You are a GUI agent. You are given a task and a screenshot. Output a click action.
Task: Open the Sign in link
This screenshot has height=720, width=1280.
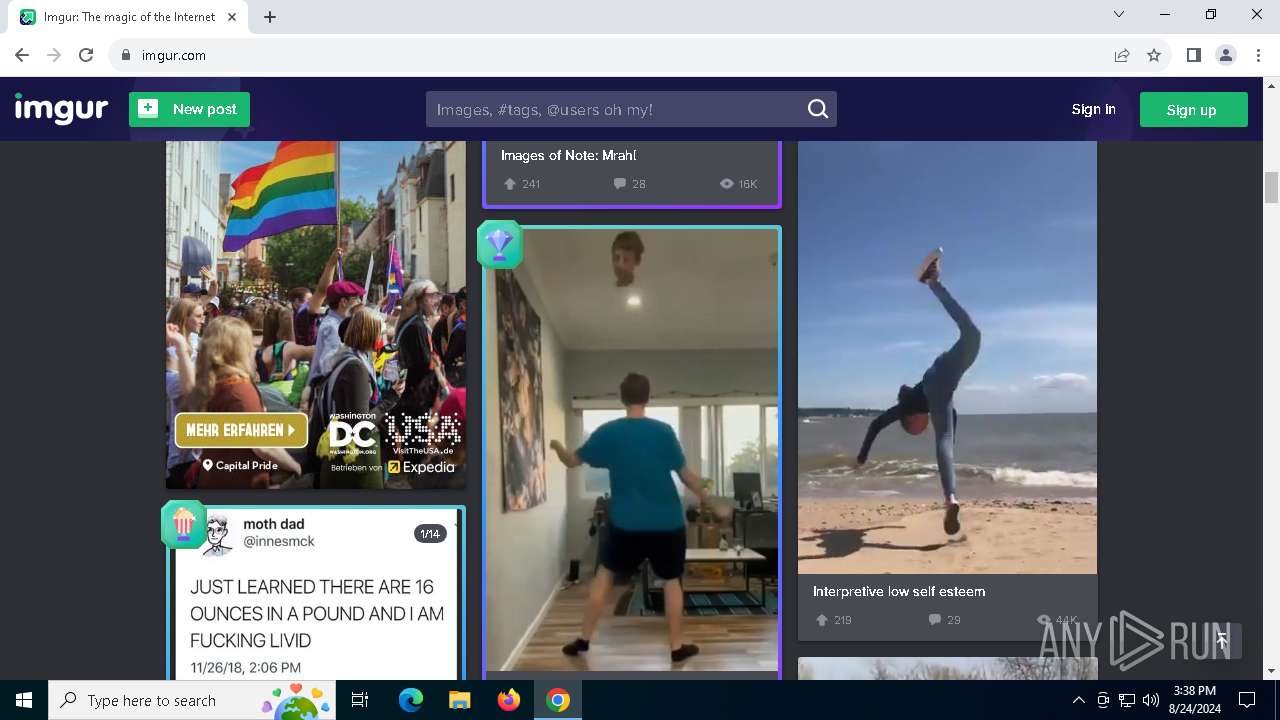click(1093, 109)
